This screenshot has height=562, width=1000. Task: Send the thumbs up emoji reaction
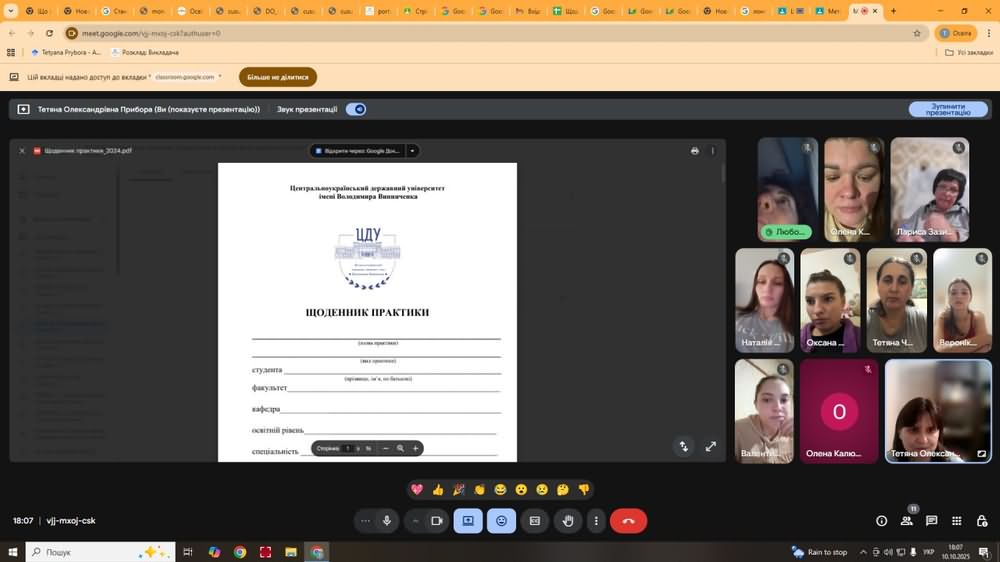point(438,490)
